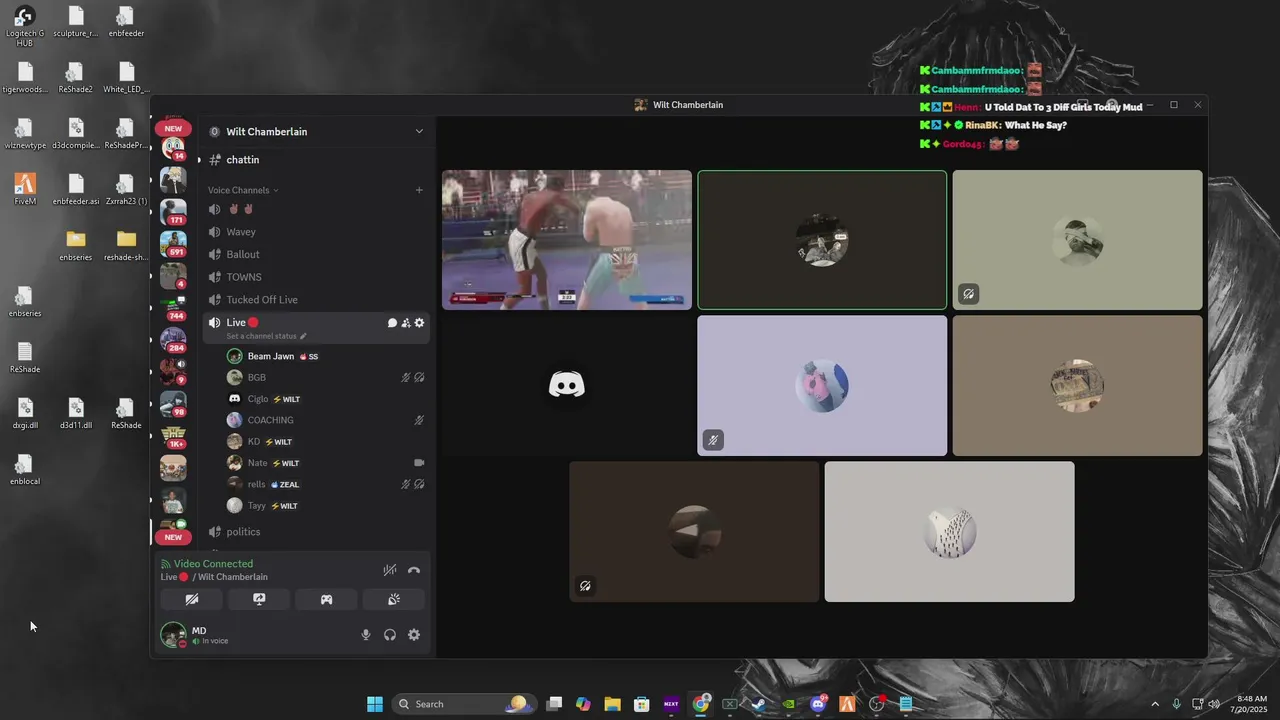Toggle deafen with the headphones icon

[x=390, y=635]
